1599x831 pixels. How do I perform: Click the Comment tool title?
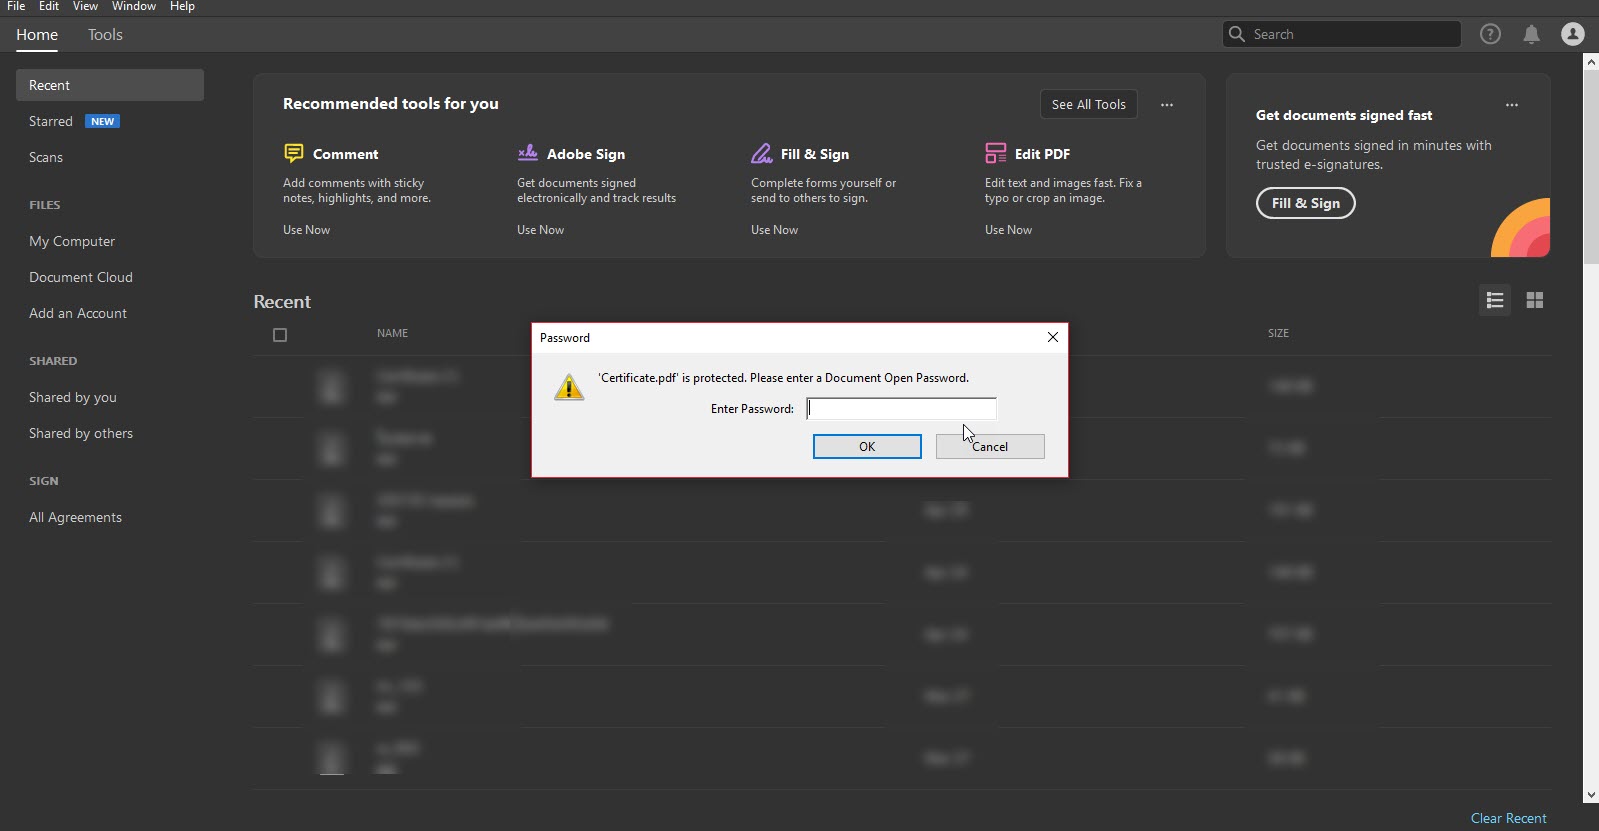click(345, 154)
